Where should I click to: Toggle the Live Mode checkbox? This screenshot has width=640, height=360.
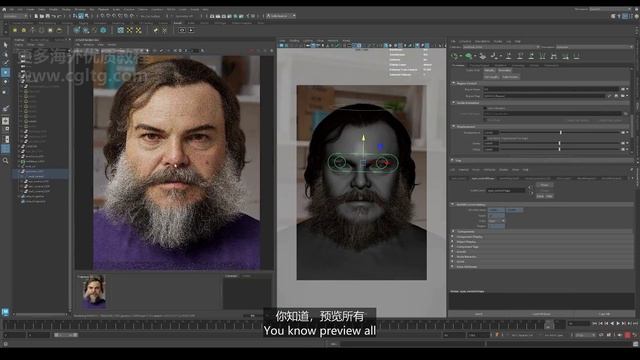point(485,120)
